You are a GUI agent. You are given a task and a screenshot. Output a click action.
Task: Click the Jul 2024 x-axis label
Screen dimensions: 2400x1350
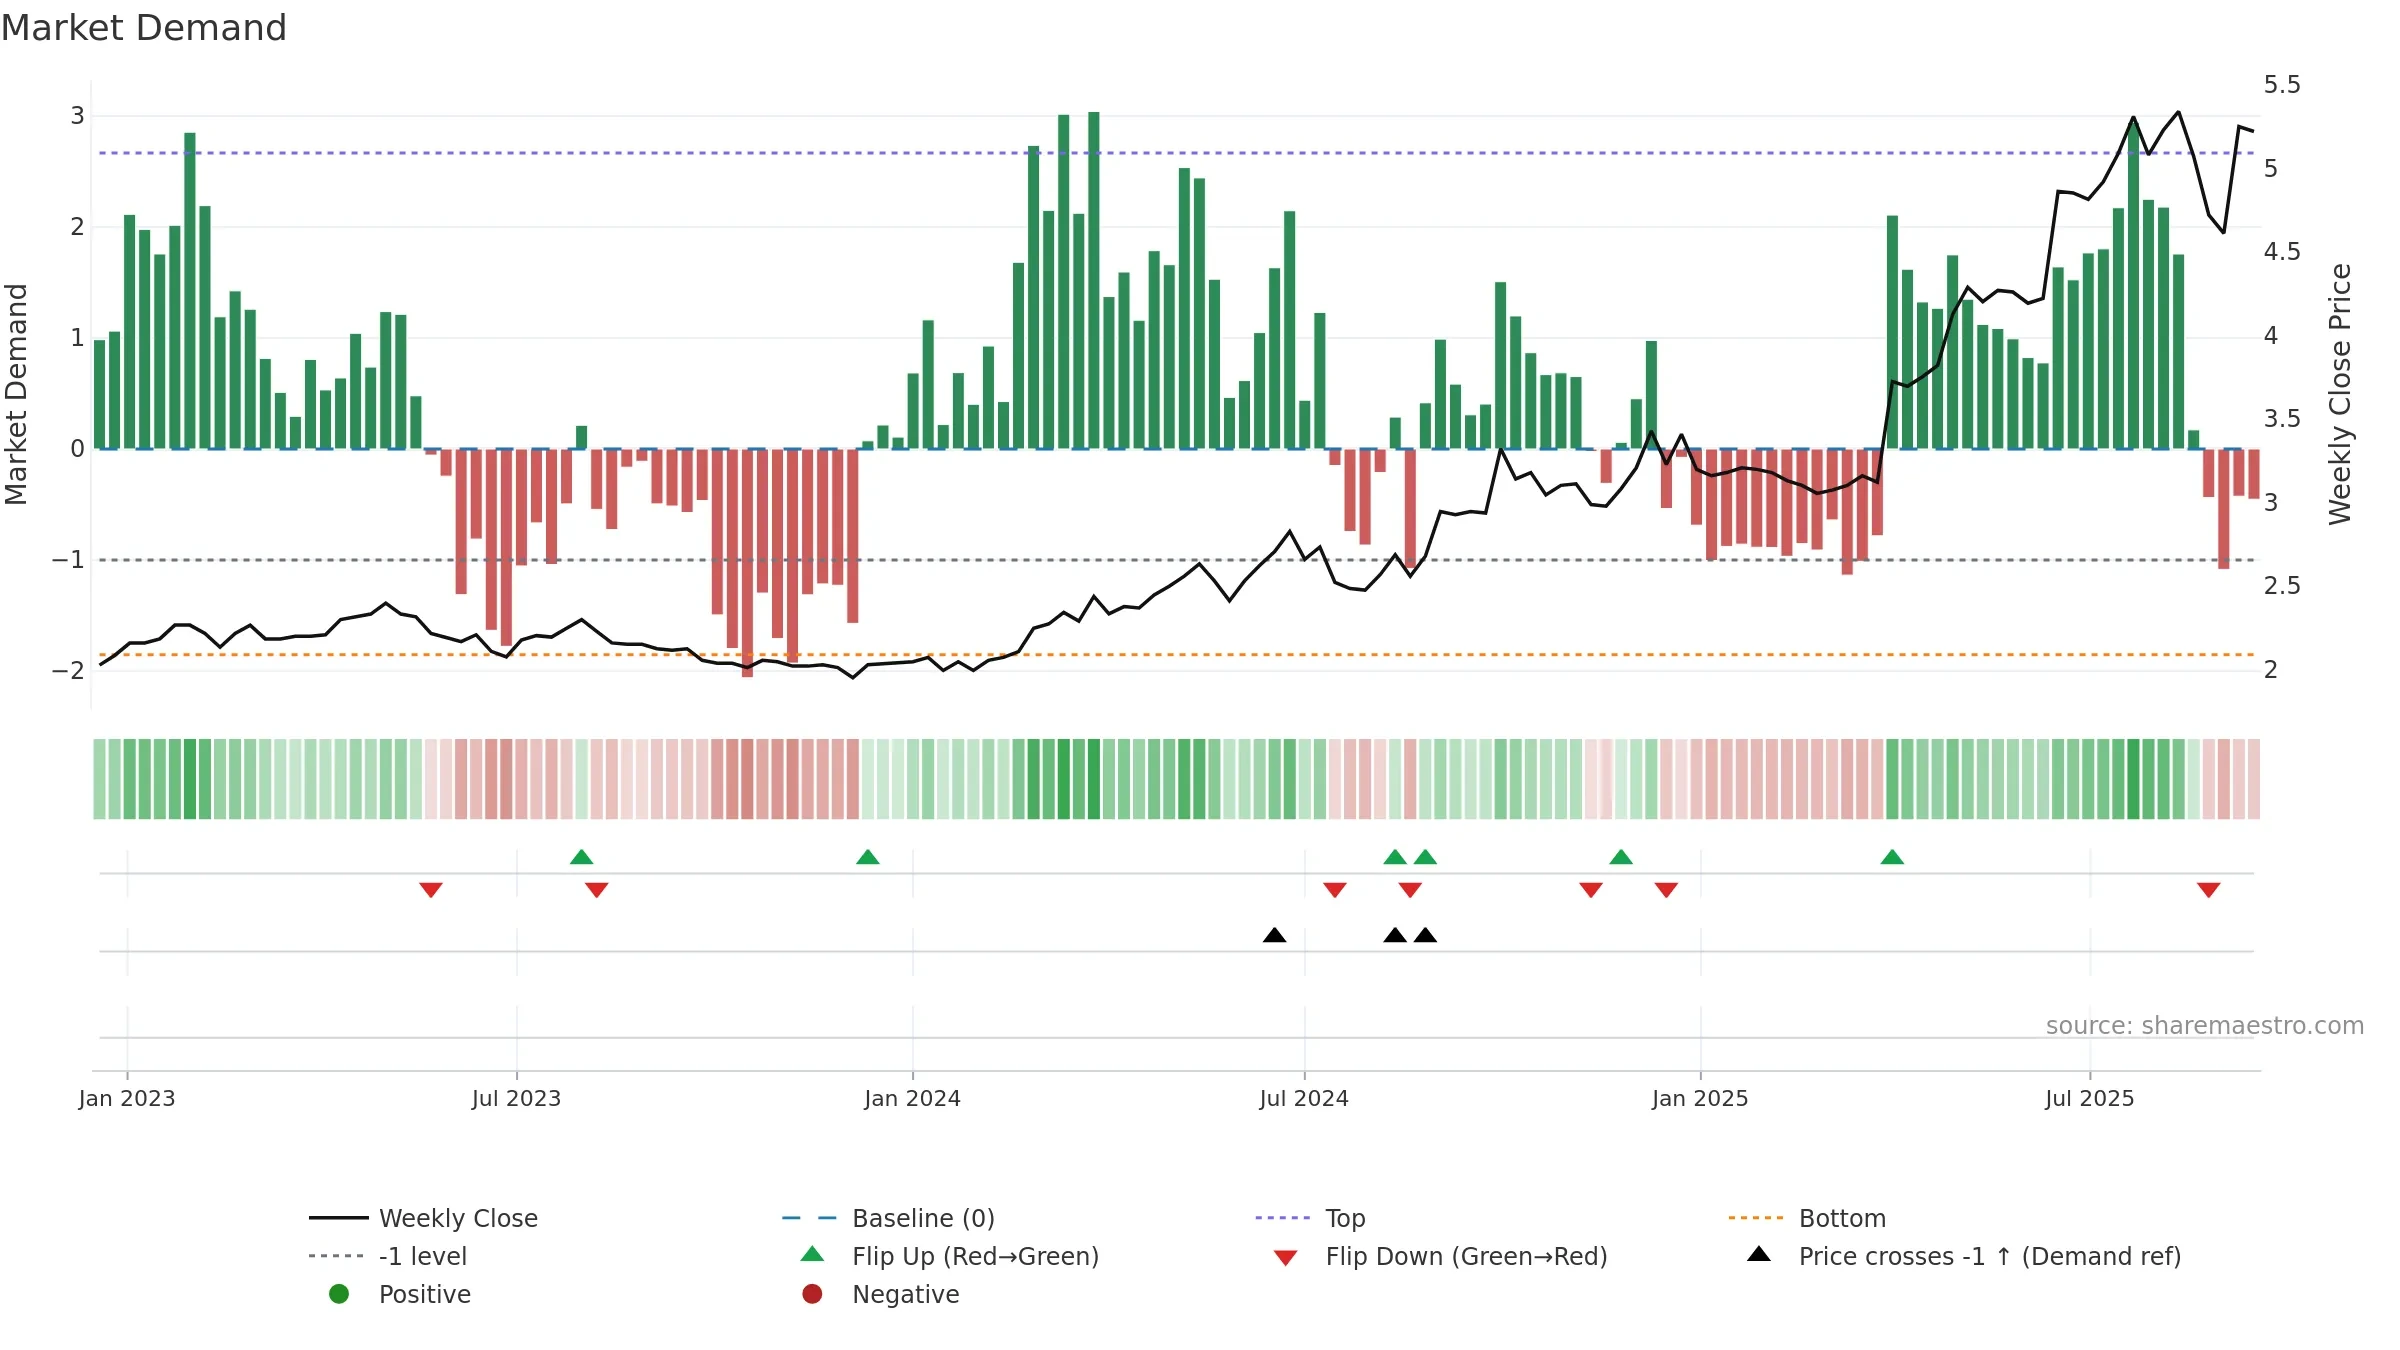pos(1304,1099)
